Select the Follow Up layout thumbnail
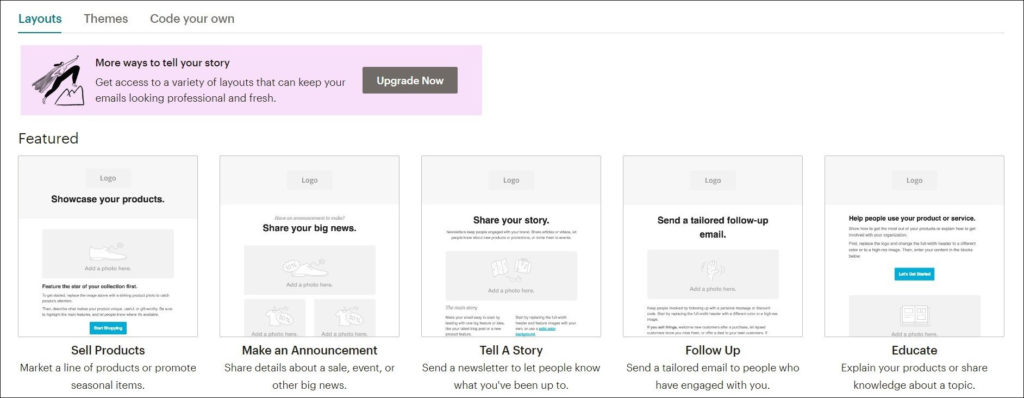This screenshot has height=398, width=1024. (713, 246)
